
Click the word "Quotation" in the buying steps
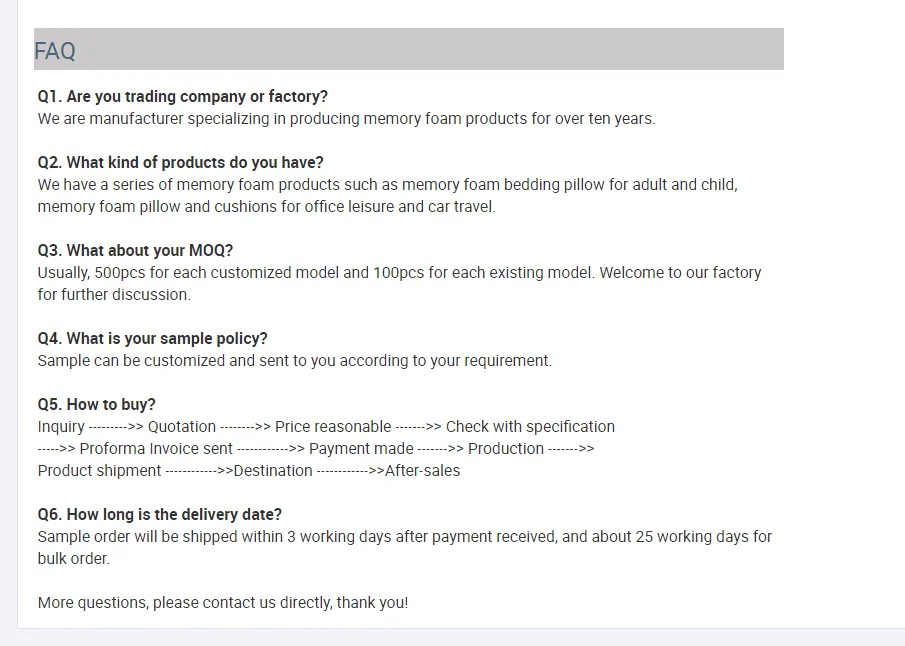(182, 427)
